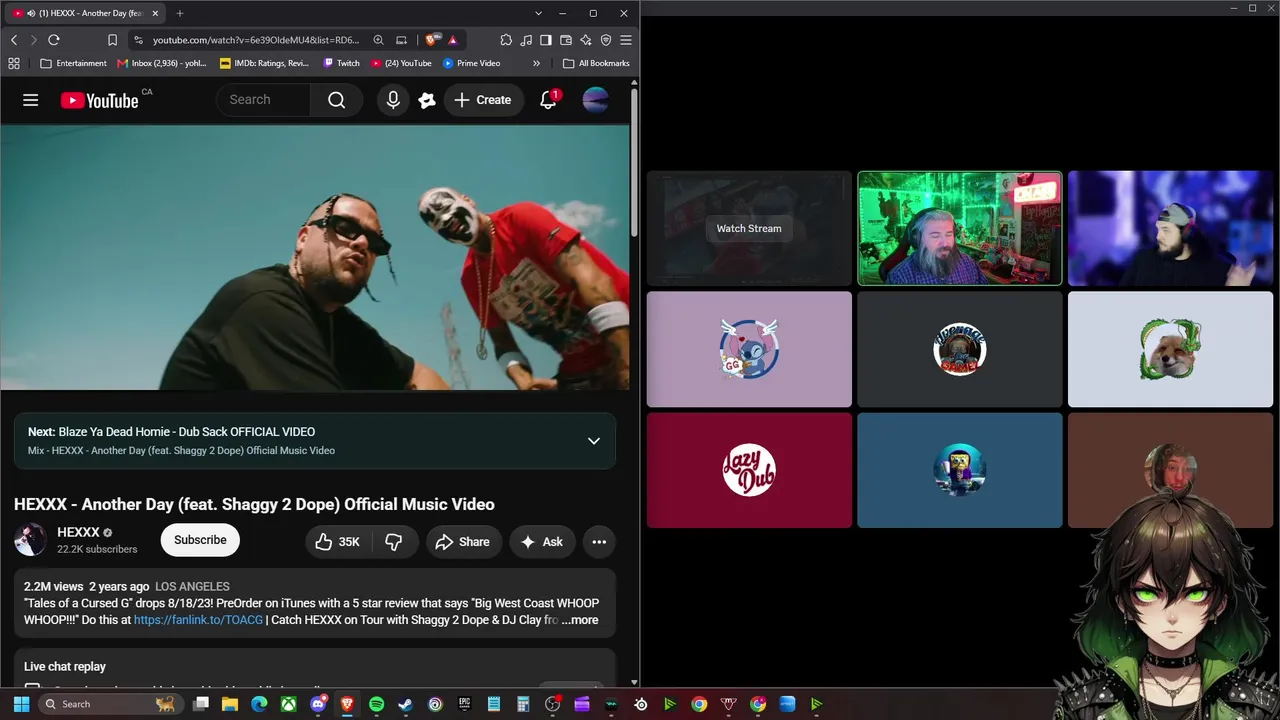Open YouTube notifications bell
1280x720 pixels.
click(x=548, y=100)
